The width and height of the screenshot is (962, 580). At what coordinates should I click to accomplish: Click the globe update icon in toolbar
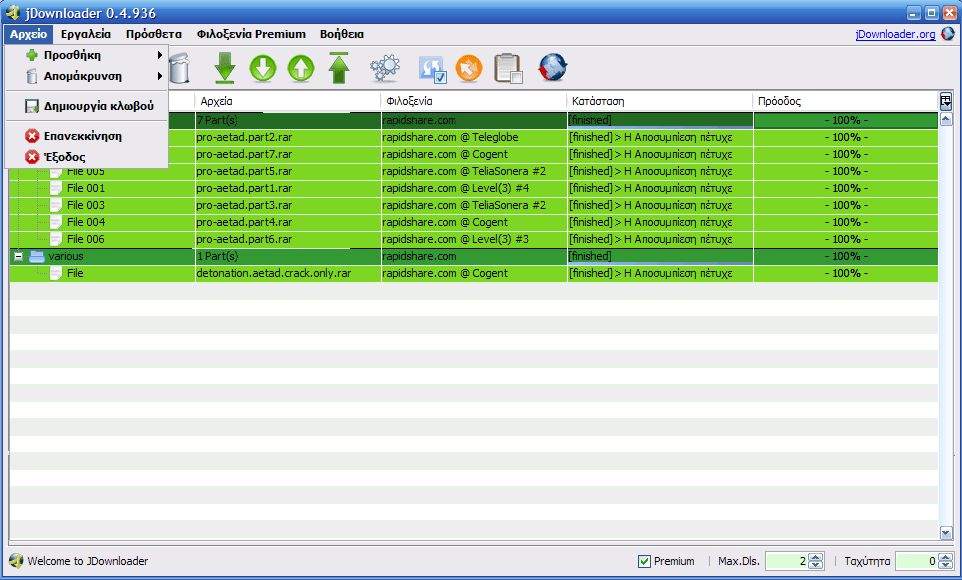tap(553, 68)
